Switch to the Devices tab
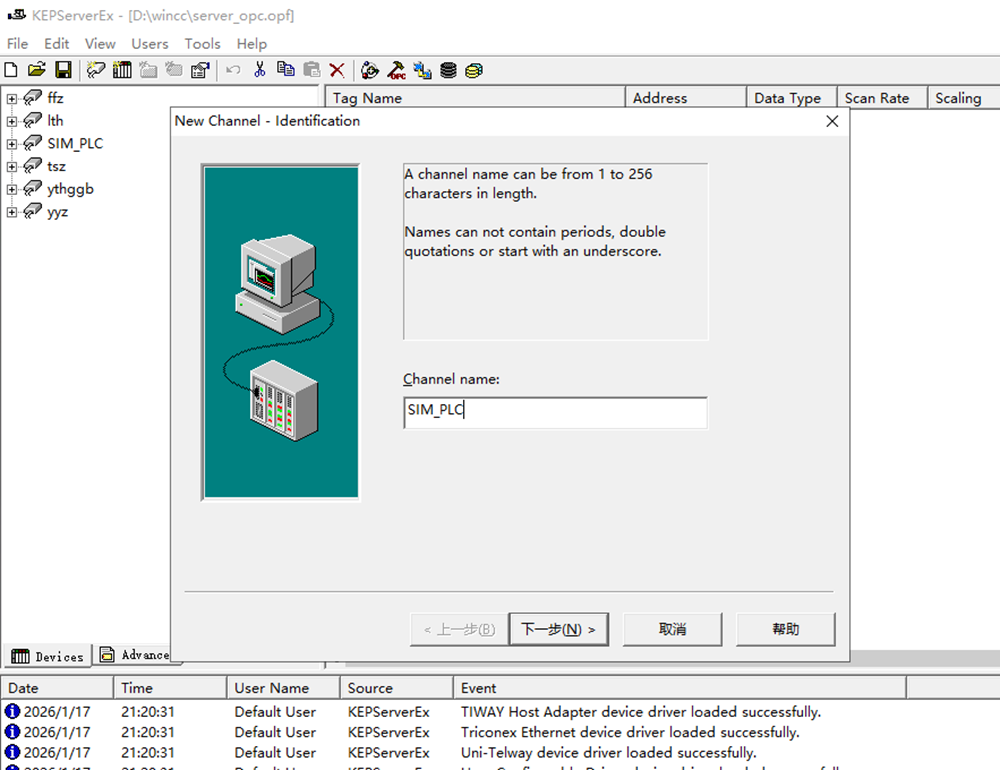This screenshot has height=770, width=1000. click(48, 656)
